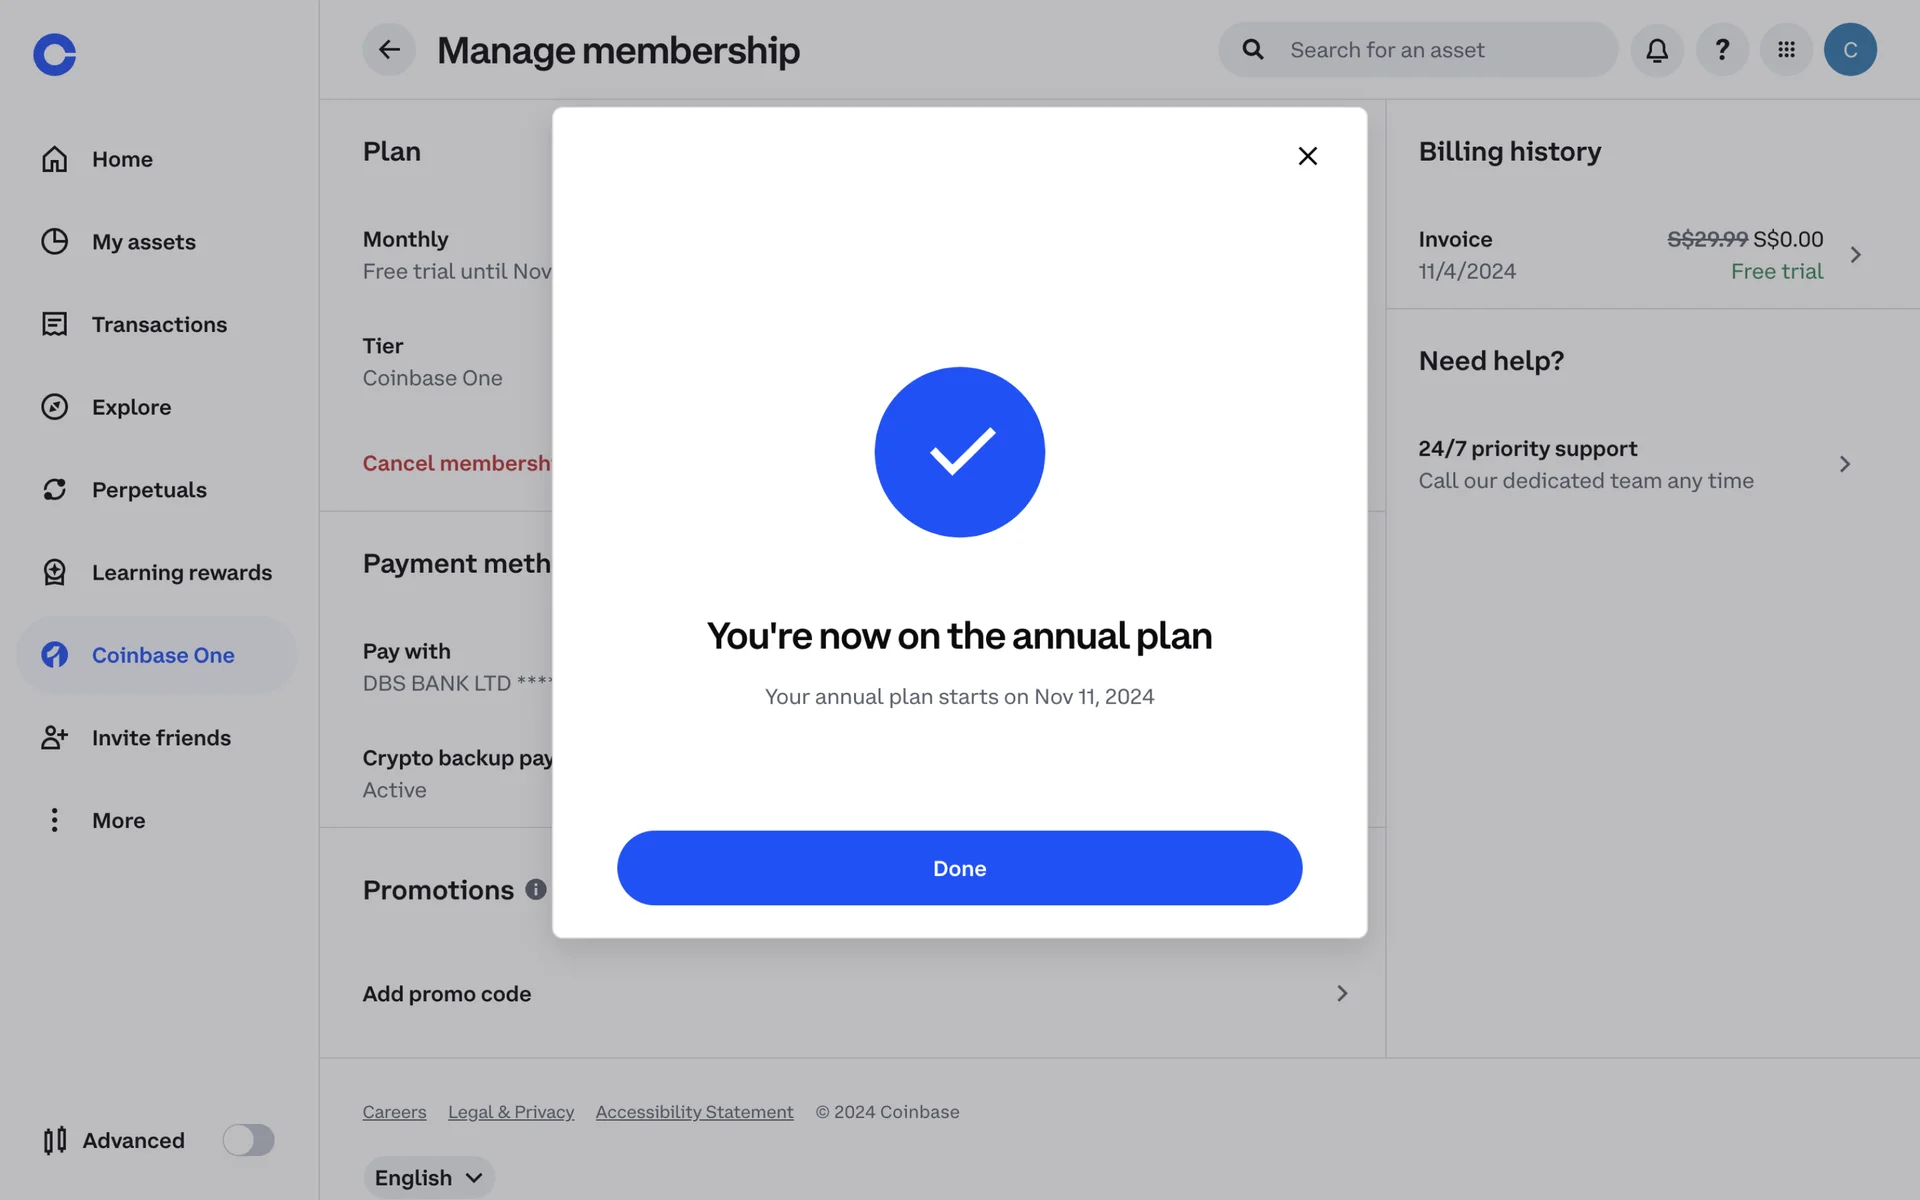
Task: Open Perpetuals in sidebar
Action: click(149, 490)
